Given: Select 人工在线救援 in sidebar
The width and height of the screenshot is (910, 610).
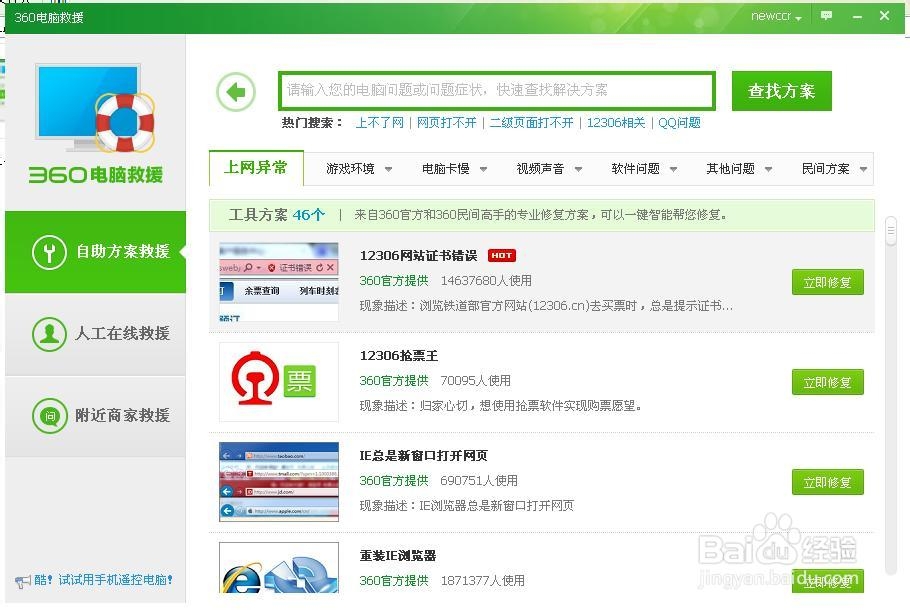Looking at the screenshot, I should point(95,334).
